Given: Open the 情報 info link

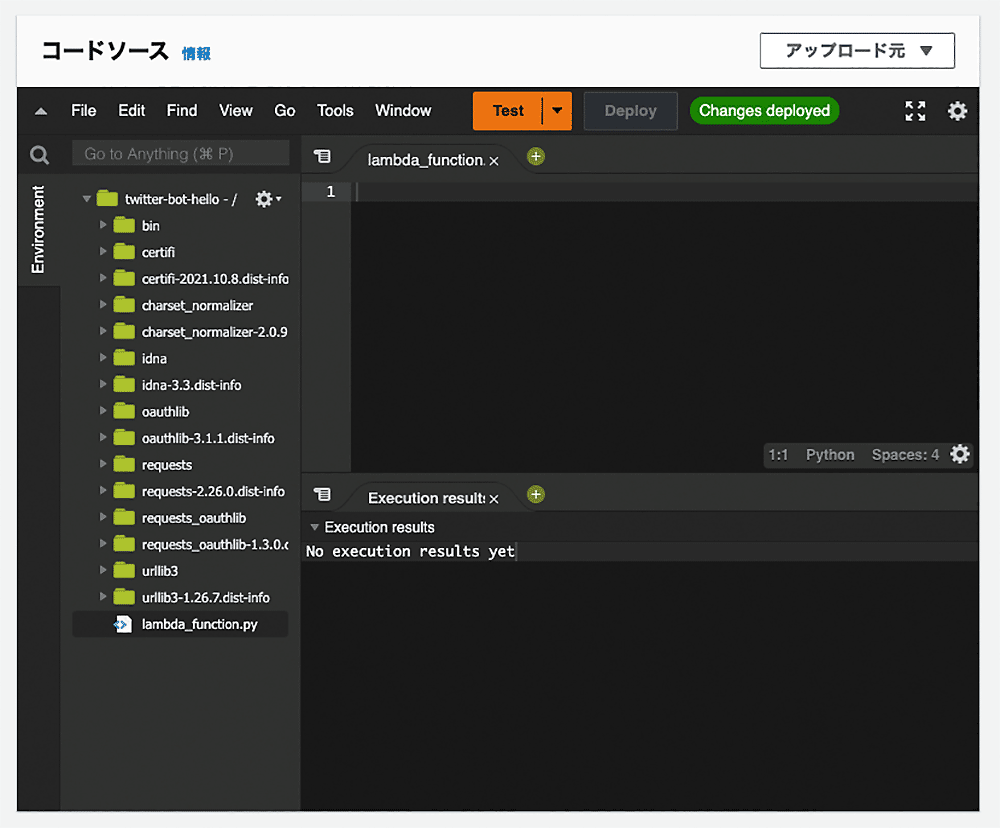Looking at the screenshot, I should 196,54.
